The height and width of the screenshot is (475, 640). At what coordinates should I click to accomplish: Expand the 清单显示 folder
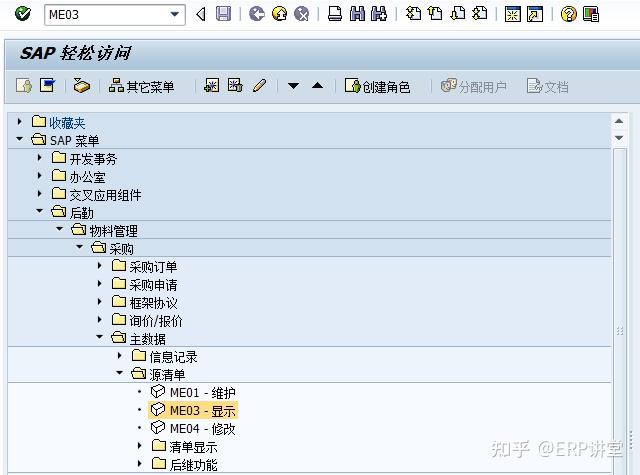click(140, 446)
